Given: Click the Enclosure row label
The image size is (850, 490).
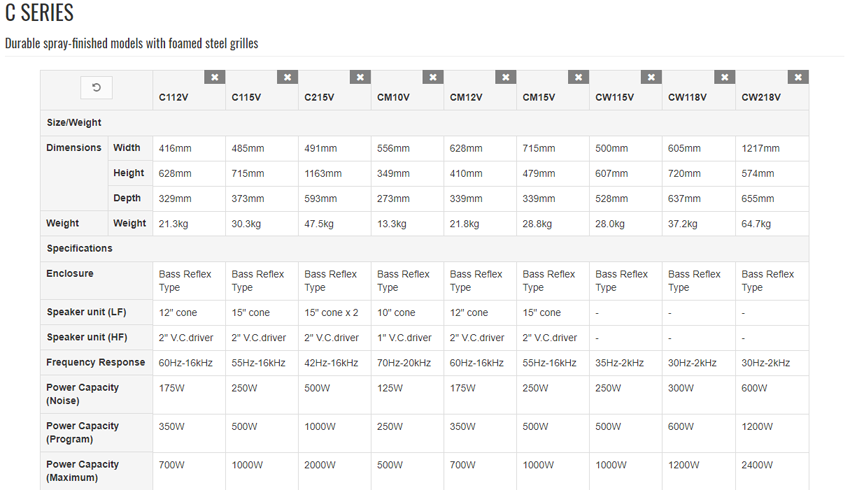Looking at the screenshot, I should point(70,274).
